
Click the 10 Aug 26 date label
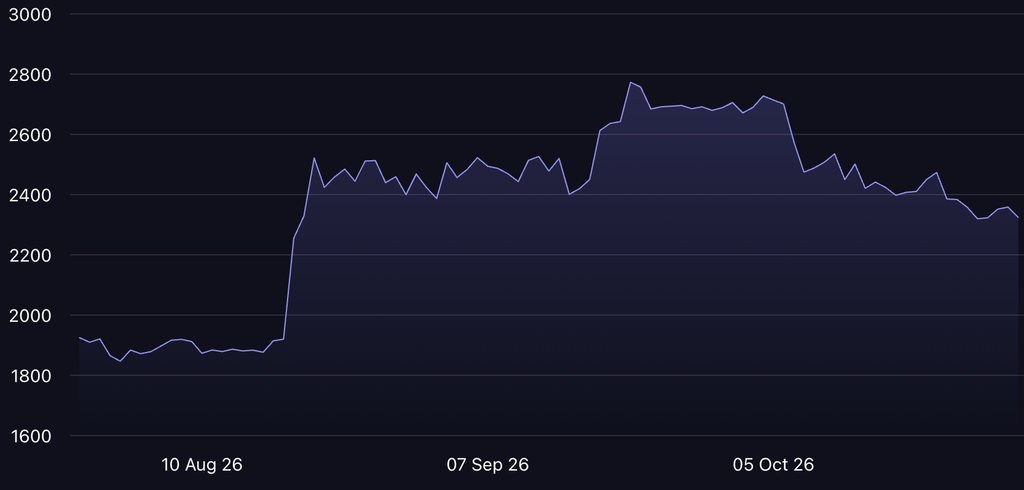202,465
